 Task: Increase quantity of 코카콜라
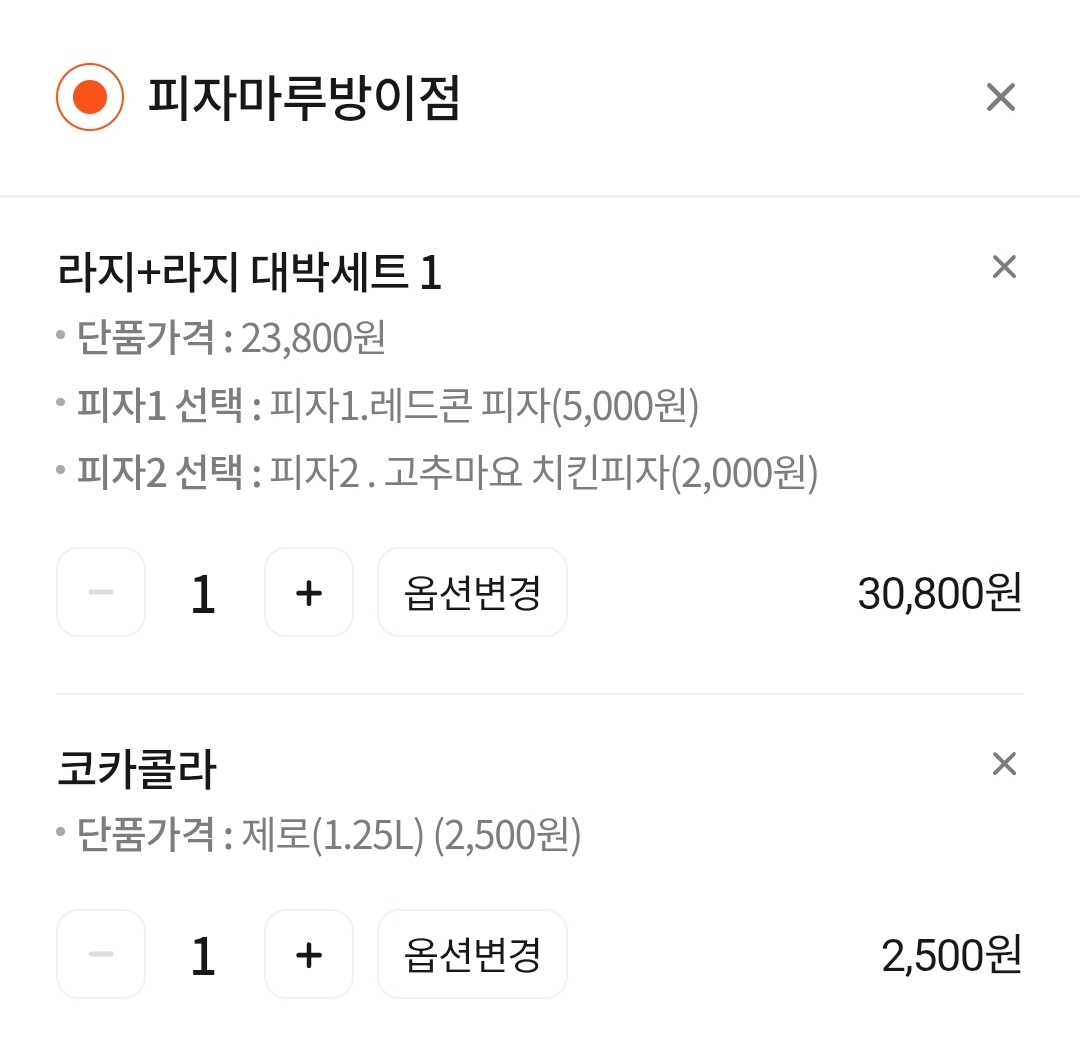point(309,954)
